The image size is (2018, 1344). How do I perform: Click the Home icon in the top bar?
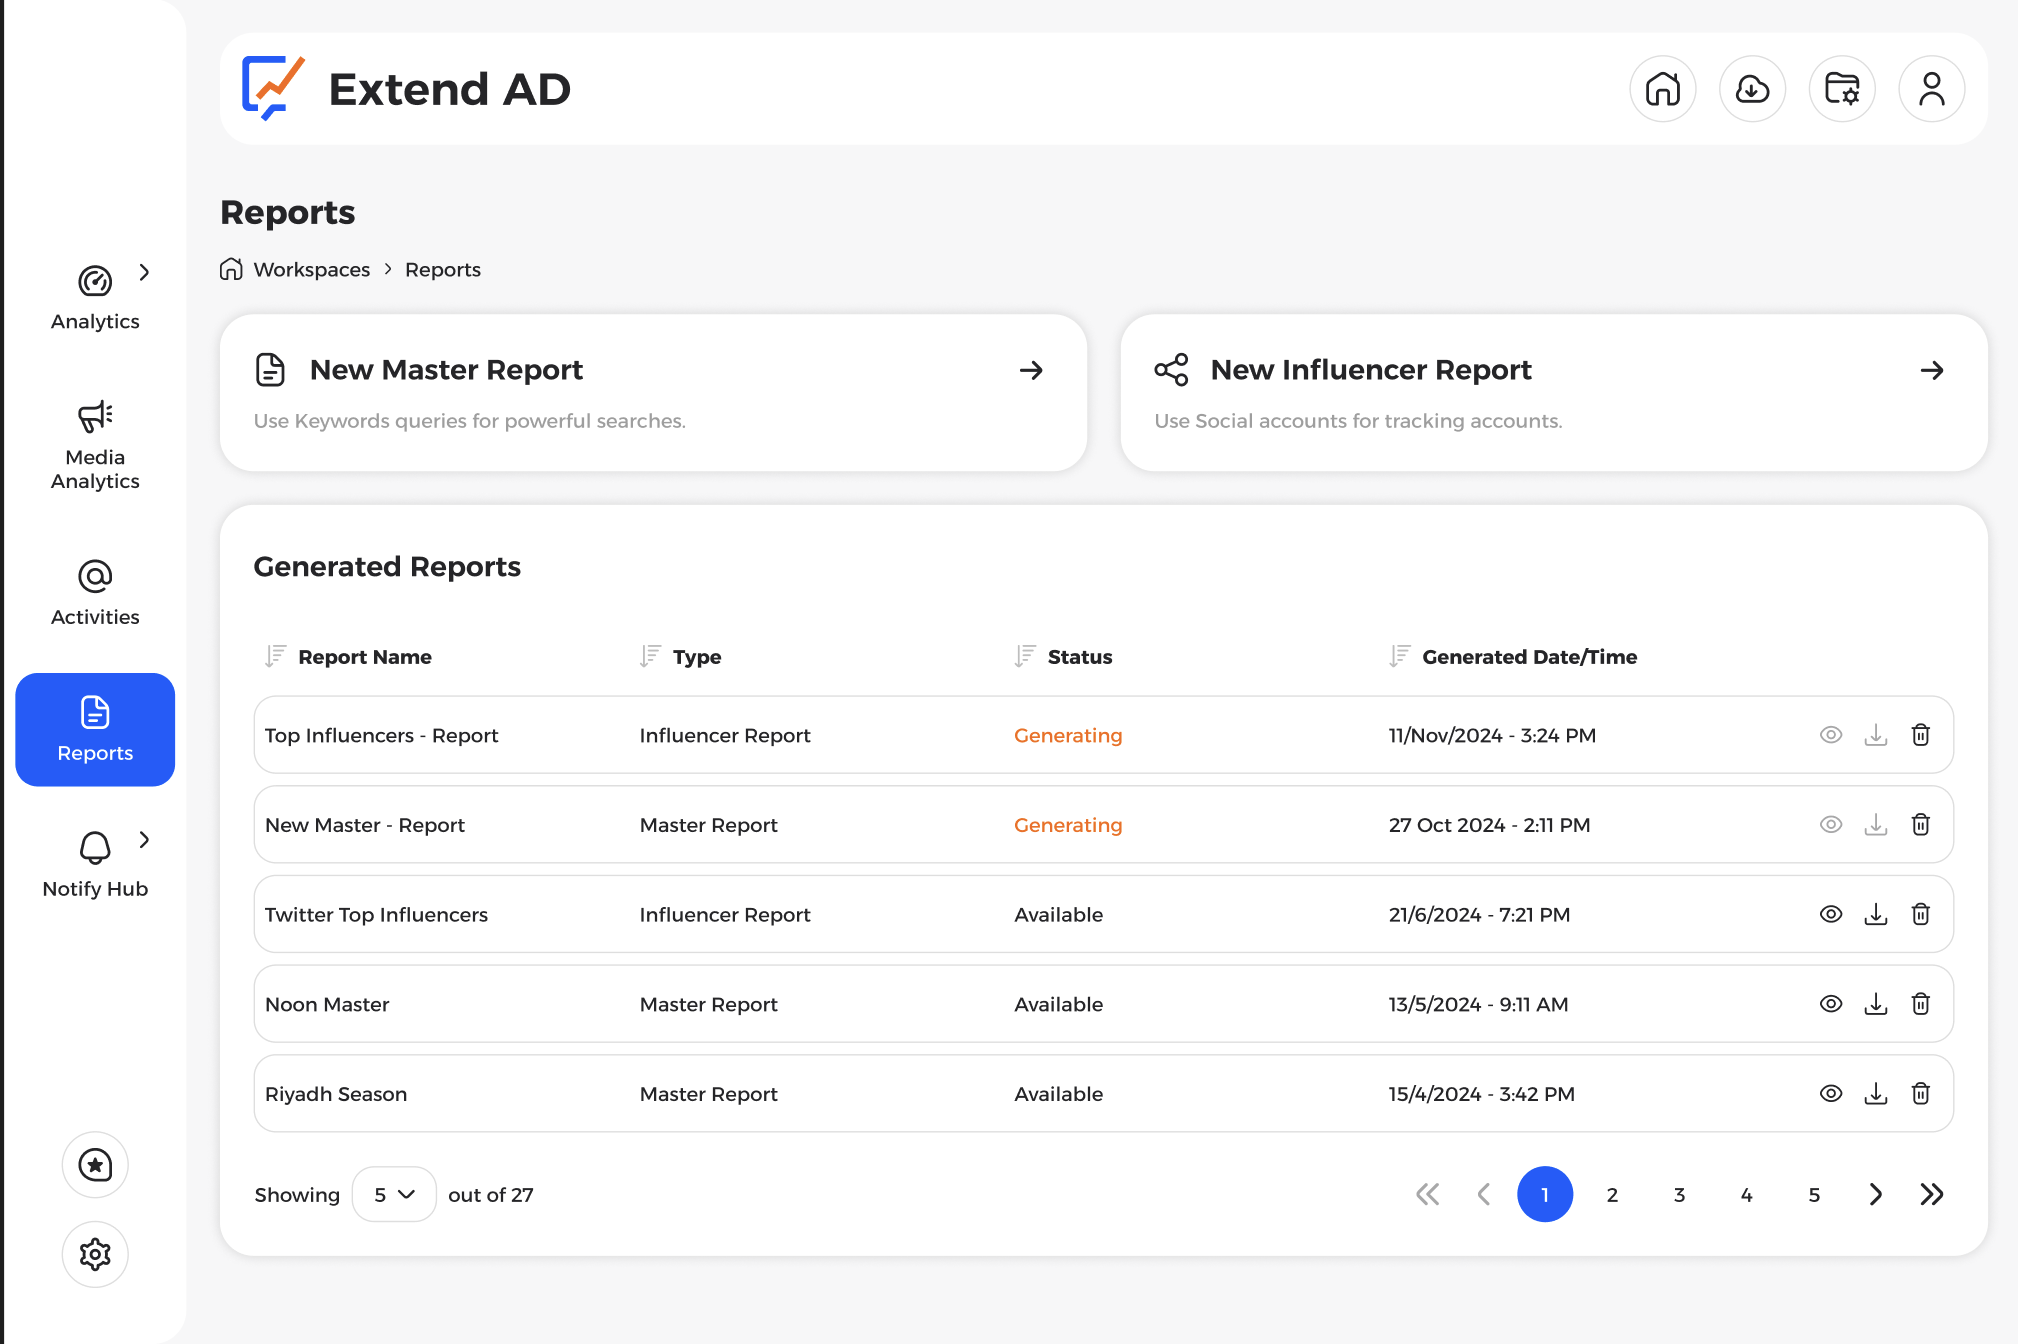point(1663,89)
